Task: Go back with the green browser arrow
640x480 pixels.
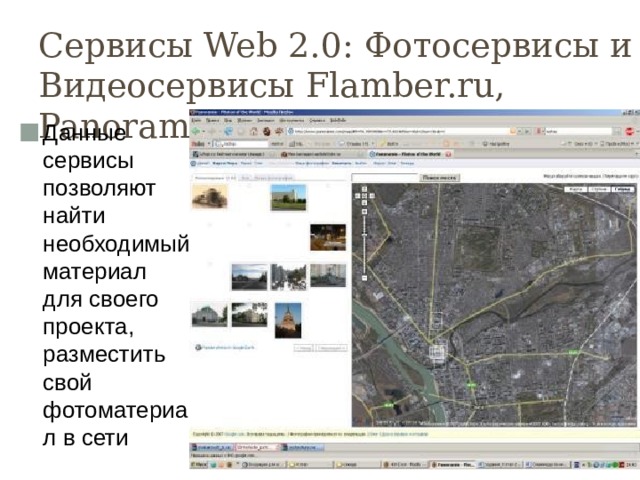Action: 196,131
